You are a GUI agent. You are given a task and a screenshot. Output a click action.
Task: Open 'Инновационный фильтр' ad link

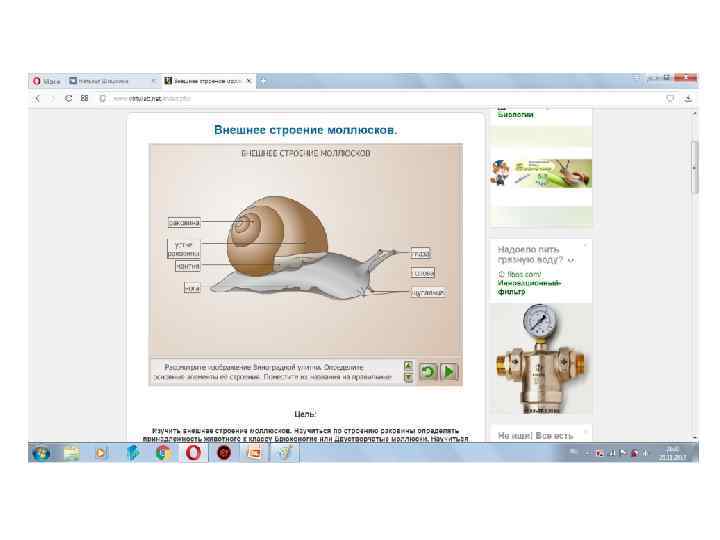(x=529, y=287)
